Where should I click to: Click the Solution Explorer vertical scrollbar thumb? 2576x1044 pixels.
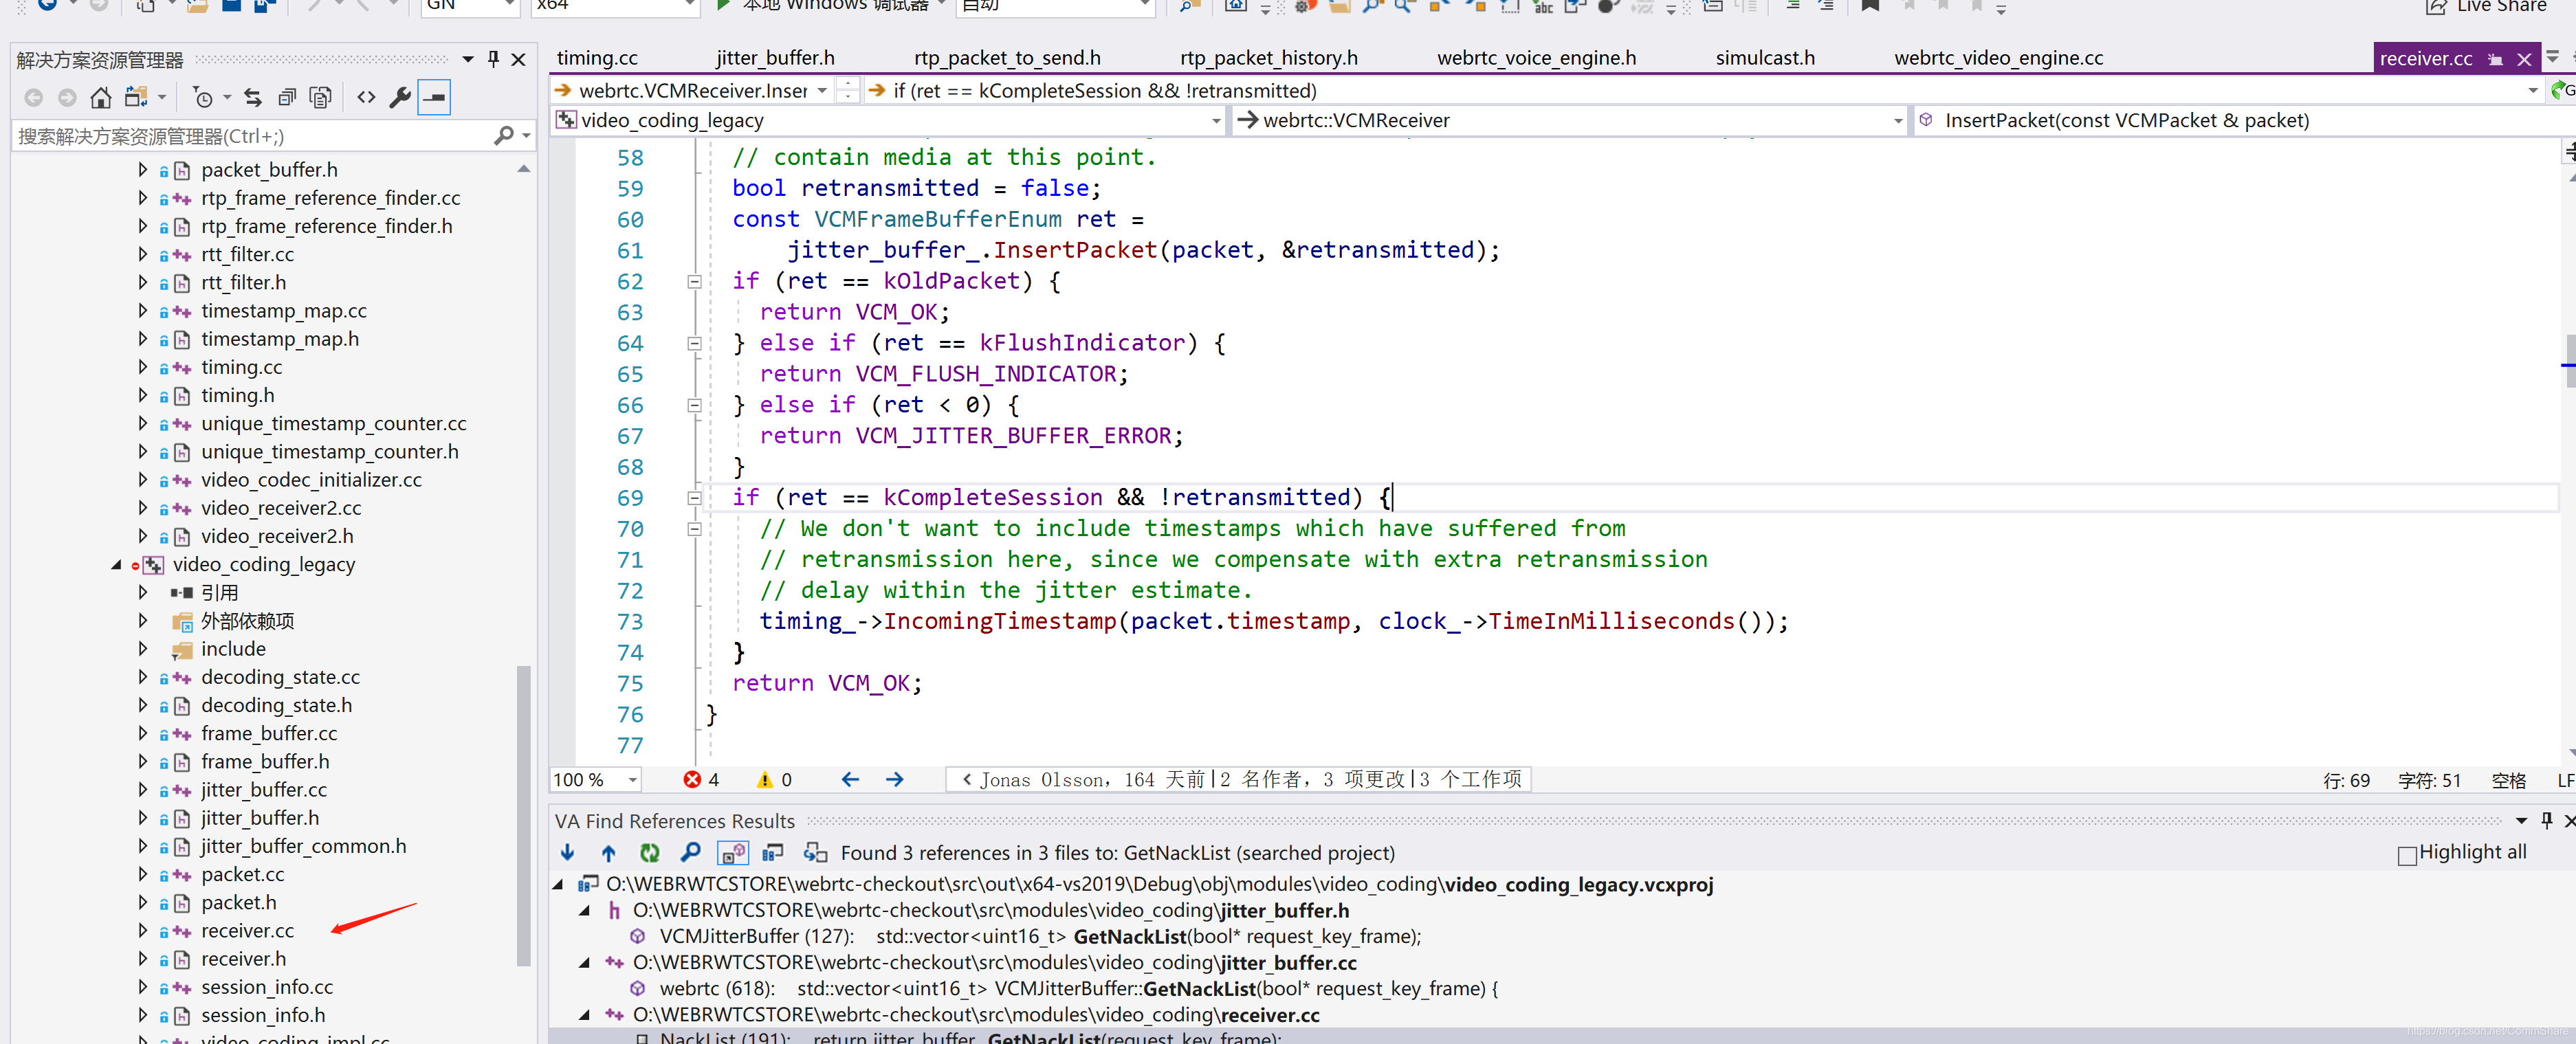[523, 815]
